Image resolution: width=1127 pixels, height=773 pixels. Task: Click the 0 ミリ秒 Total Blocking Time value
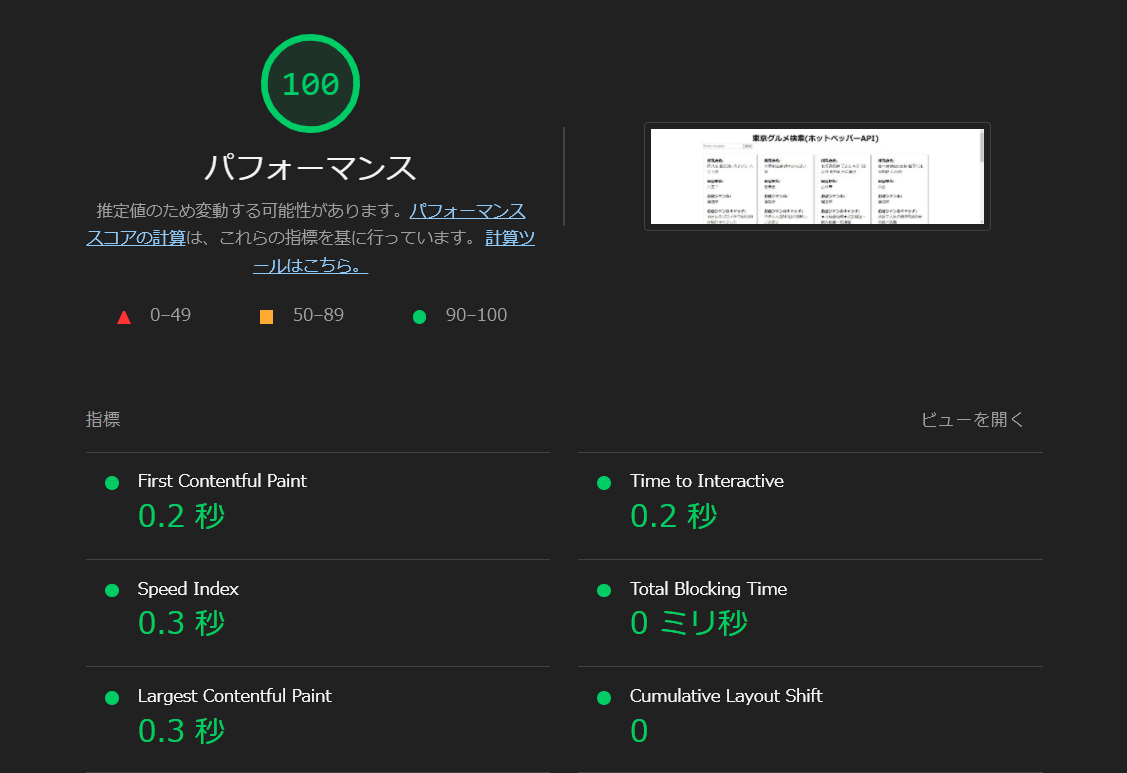click(689, 623)
